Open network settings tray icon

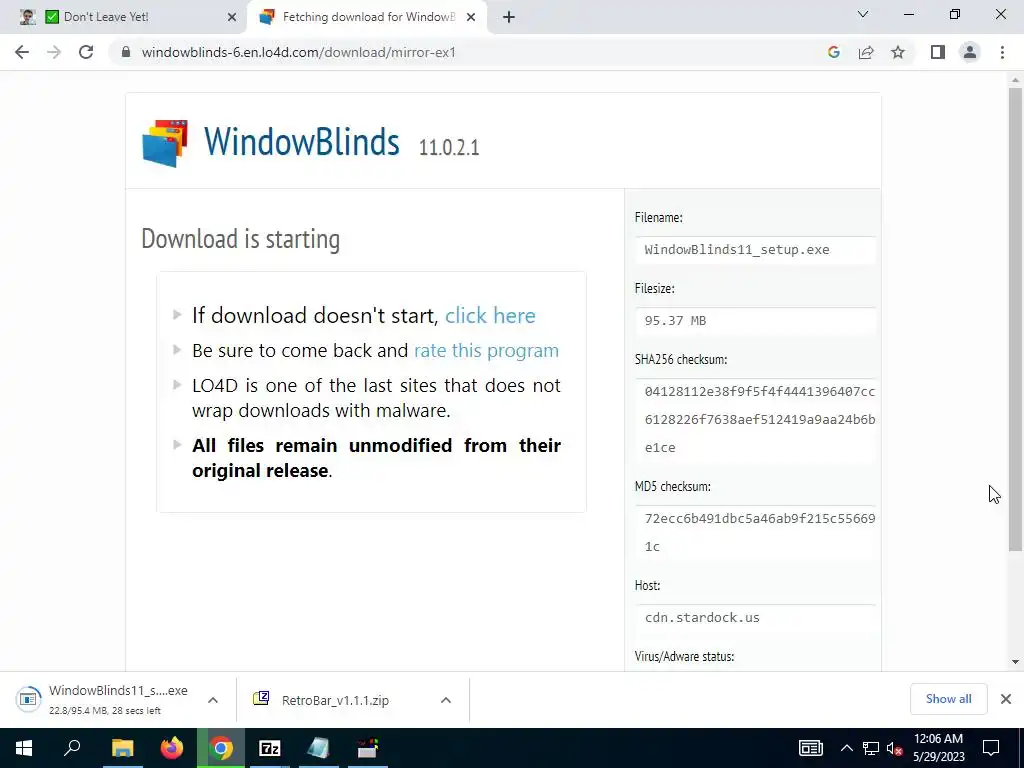(x=871, y=748)
